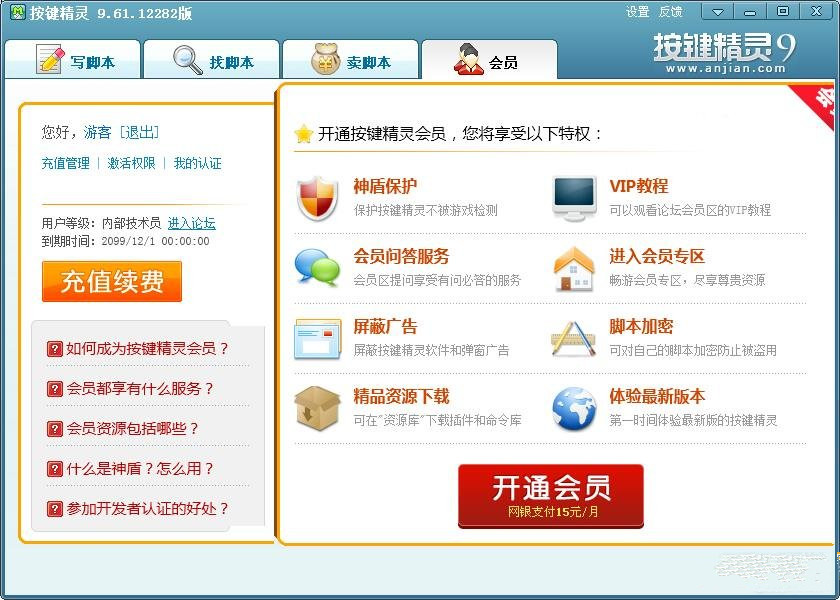Click the 神盾保护 shield icon

318,198
